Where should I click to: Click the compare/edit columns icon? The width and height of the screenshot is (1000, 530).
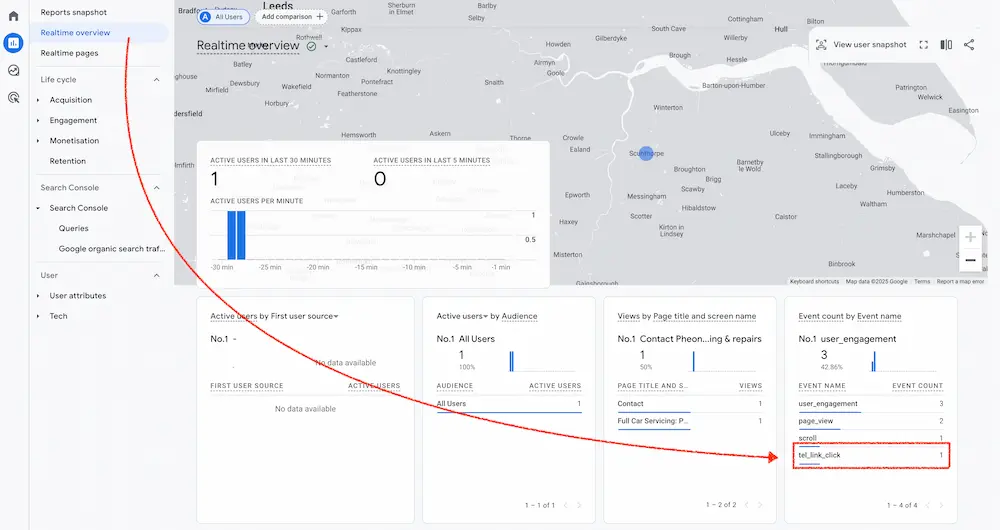[946, 45]
